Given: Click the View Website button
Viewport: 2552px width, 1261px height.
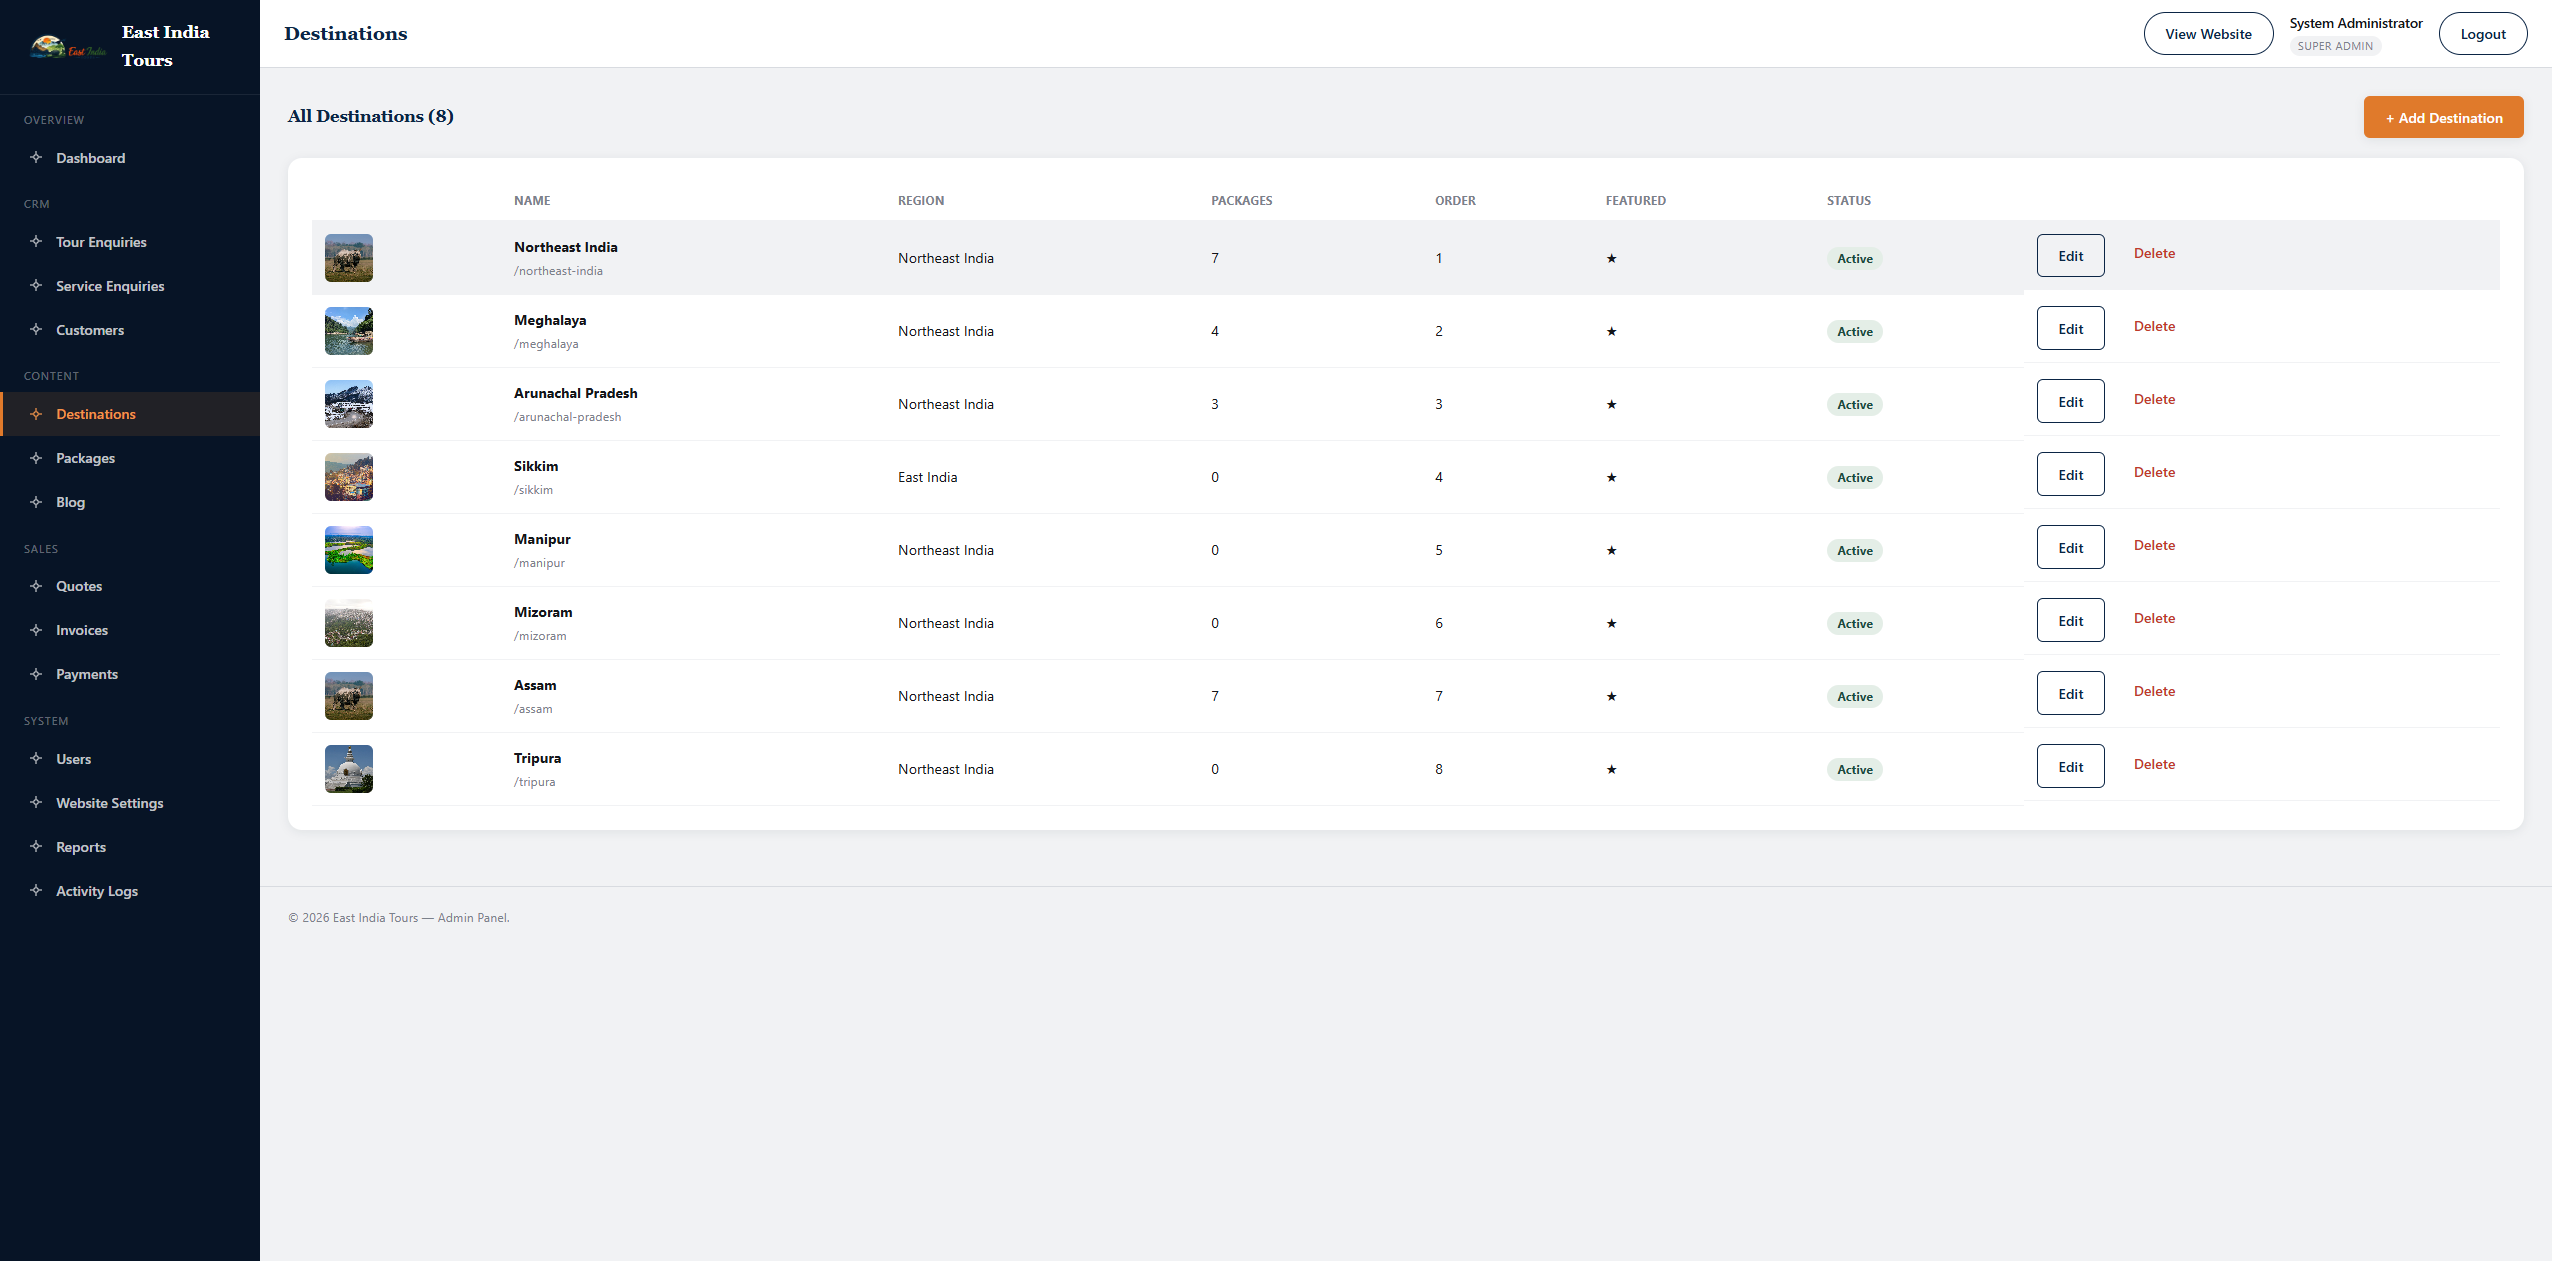Looking at the screenshot, I should tap(2208, 34).
